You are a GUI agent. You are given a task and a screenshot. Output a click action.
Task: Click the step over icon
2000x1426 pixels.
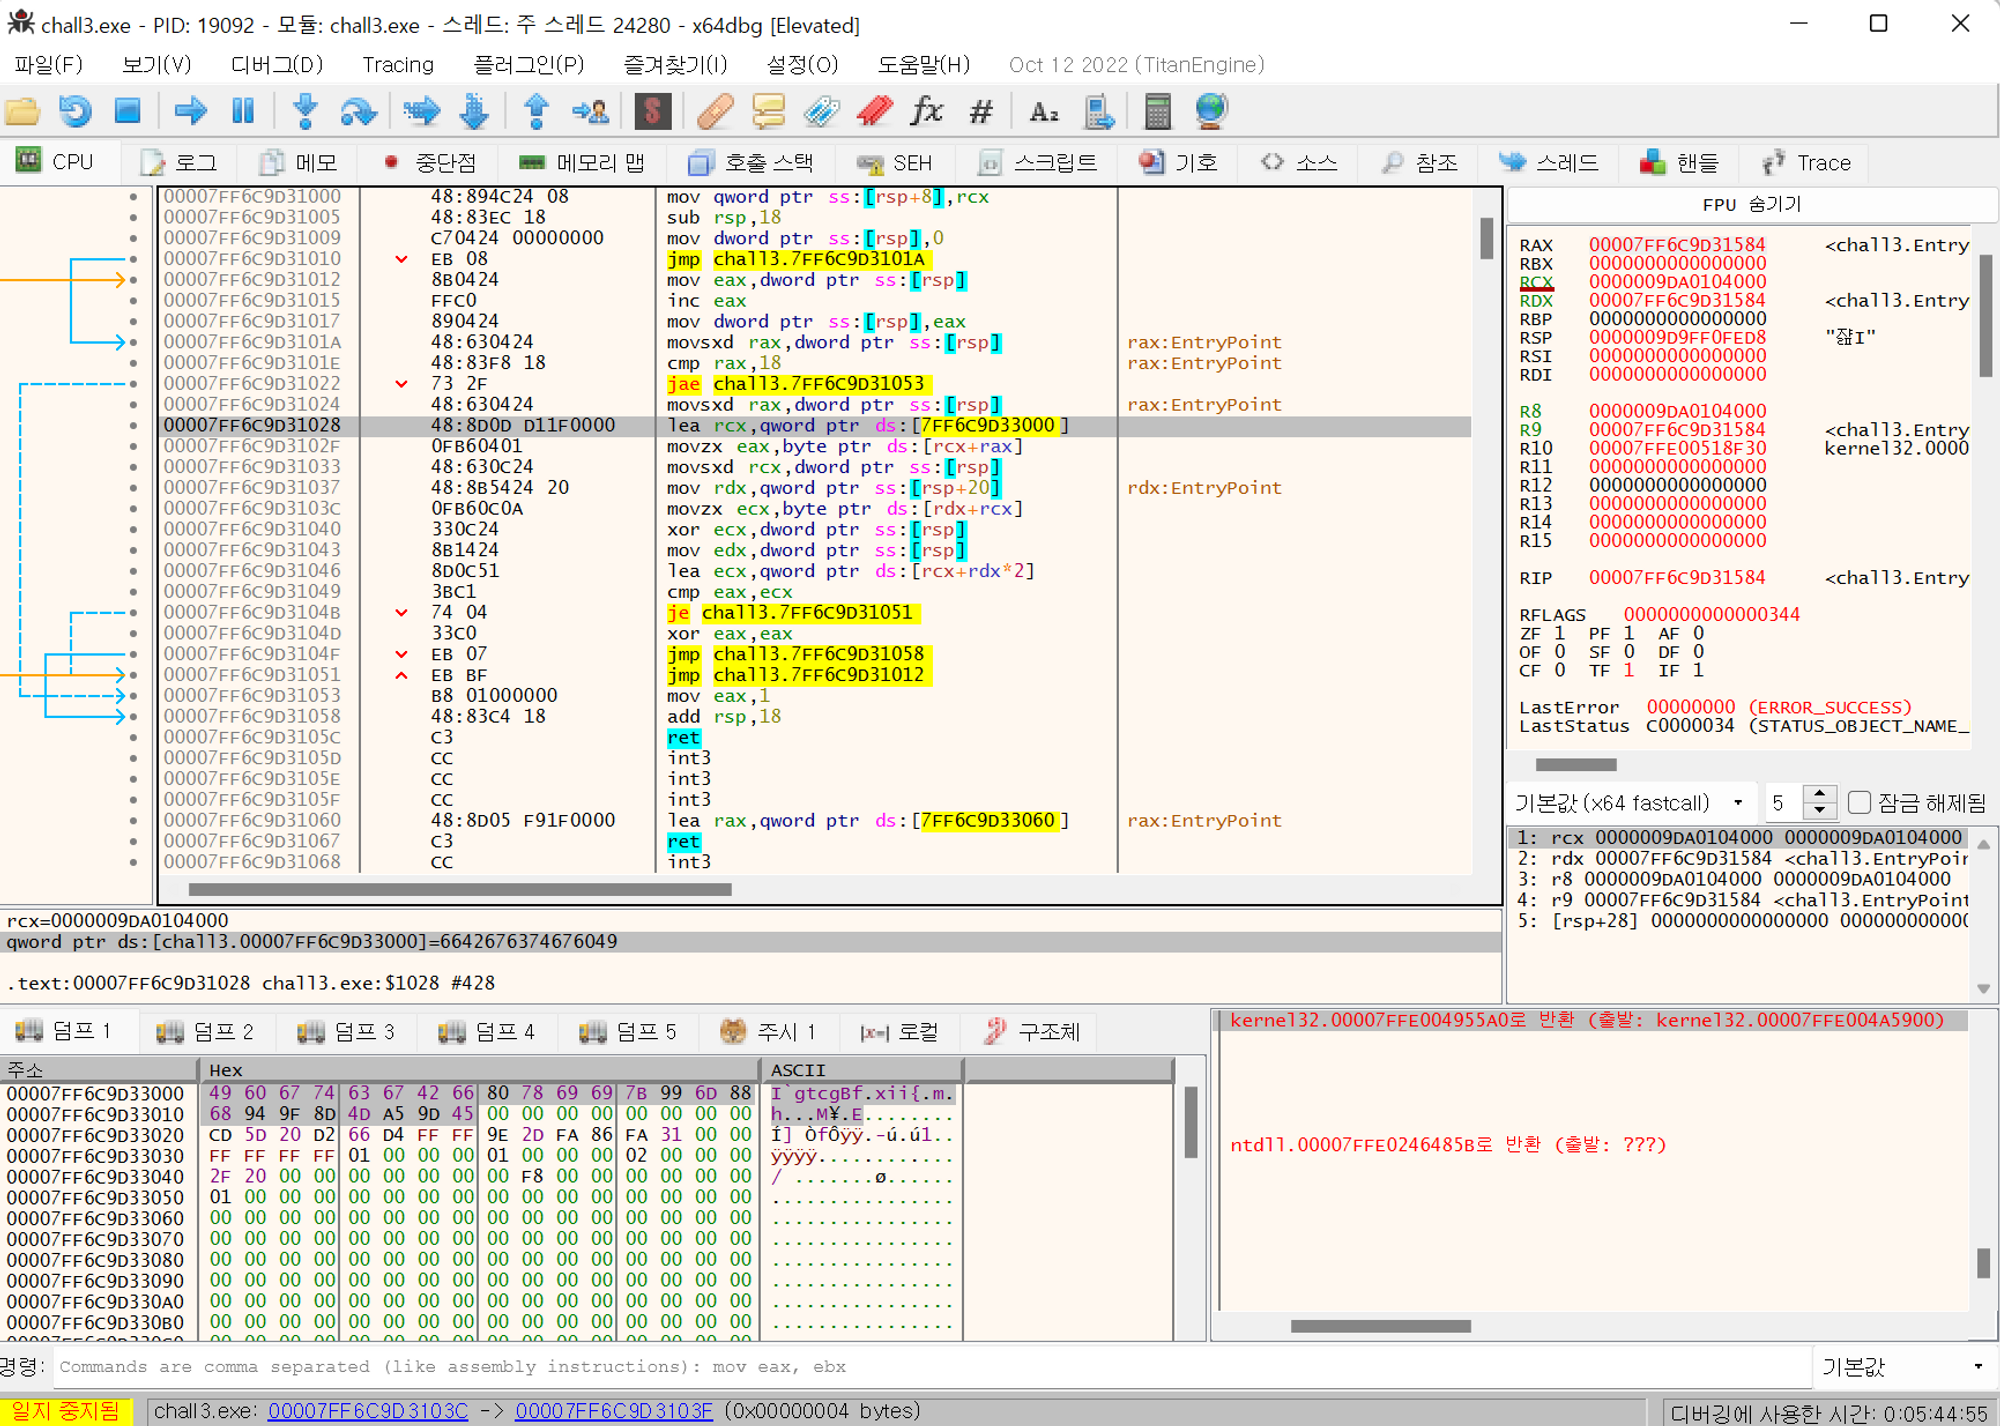point(358,111)
